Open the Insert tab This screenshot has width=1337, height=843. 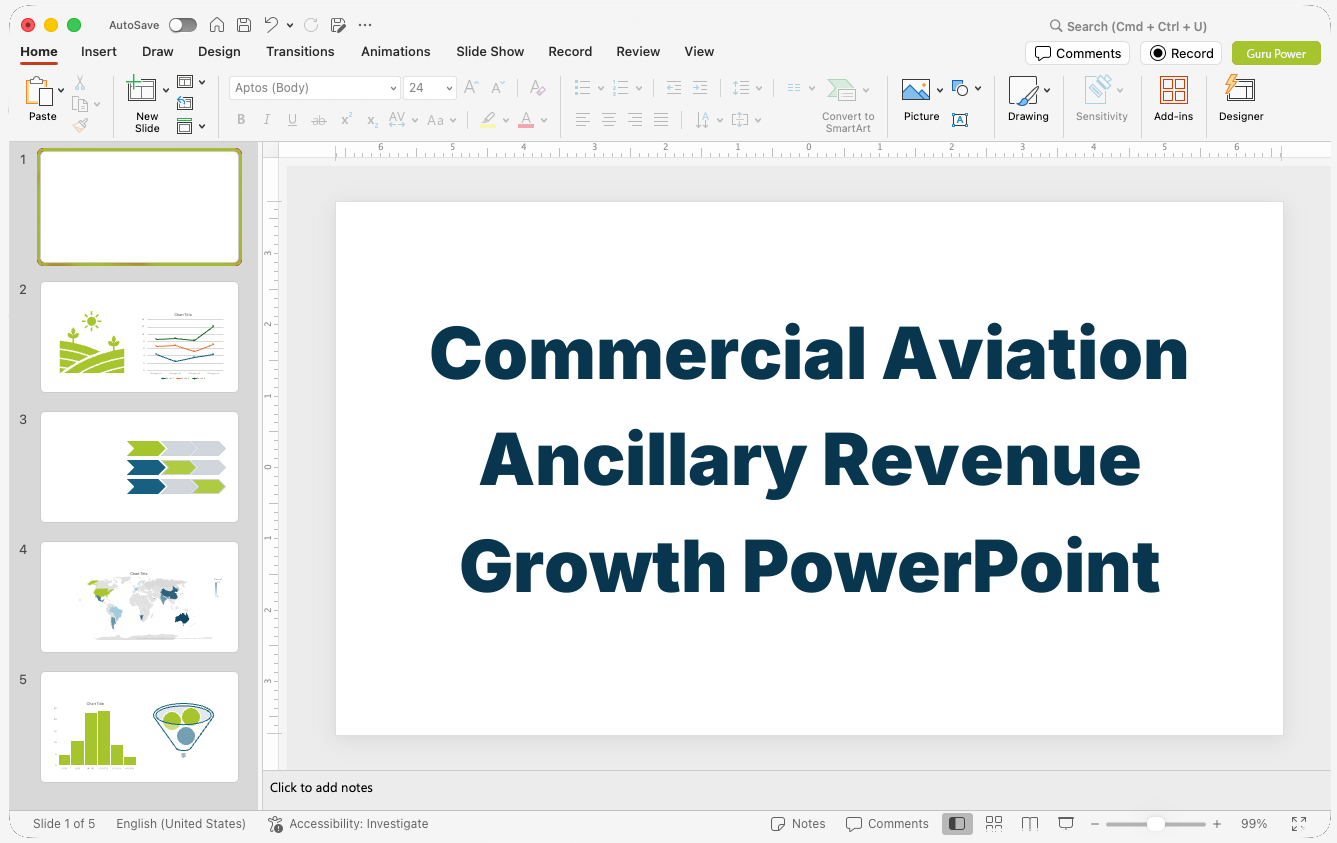(99, 52)
